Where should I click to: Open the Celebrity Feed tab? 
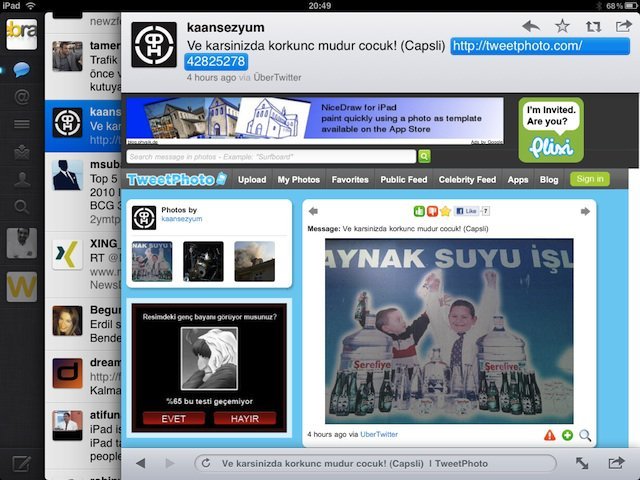coord(467,180)
